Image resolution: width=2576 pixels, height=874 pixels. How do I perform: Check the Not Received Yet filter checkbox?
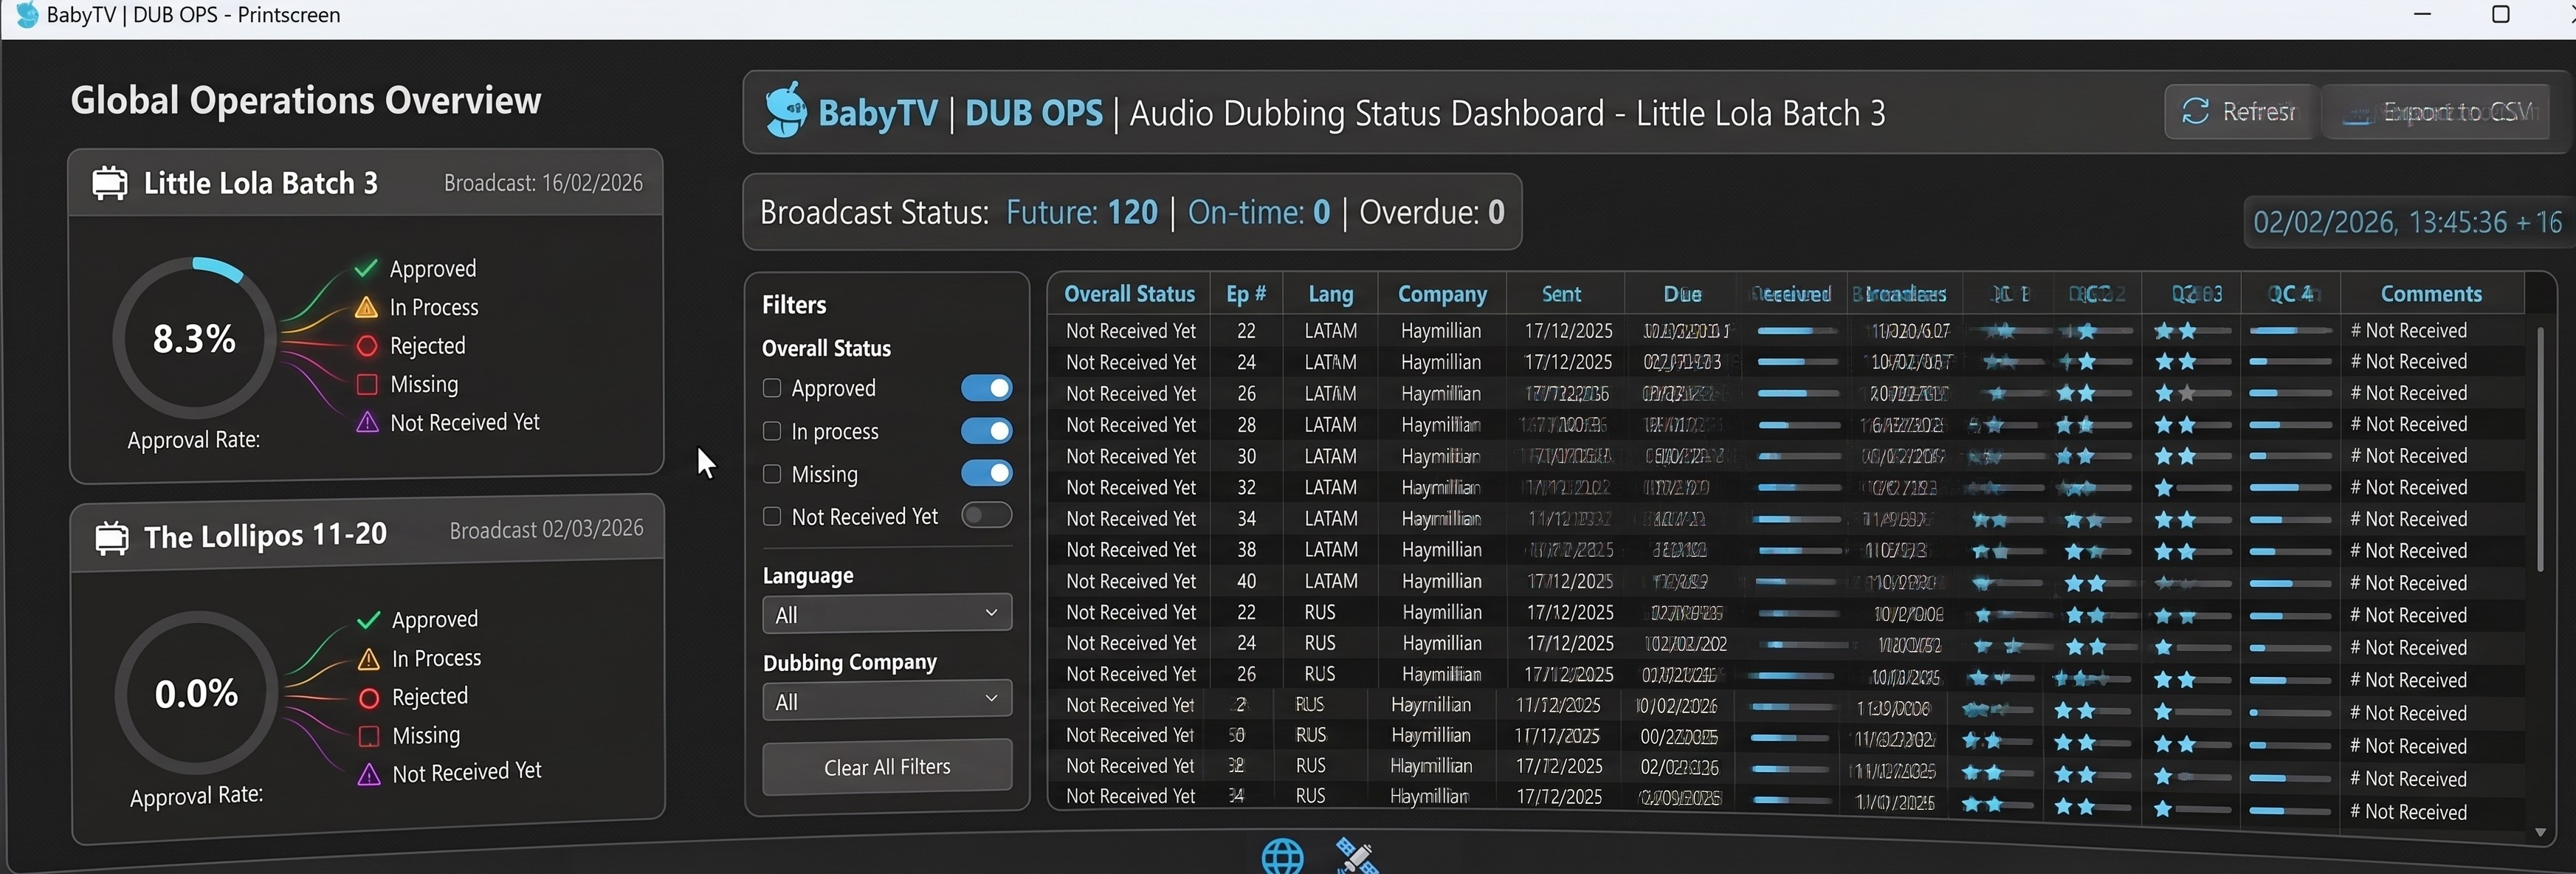(772, 516)
